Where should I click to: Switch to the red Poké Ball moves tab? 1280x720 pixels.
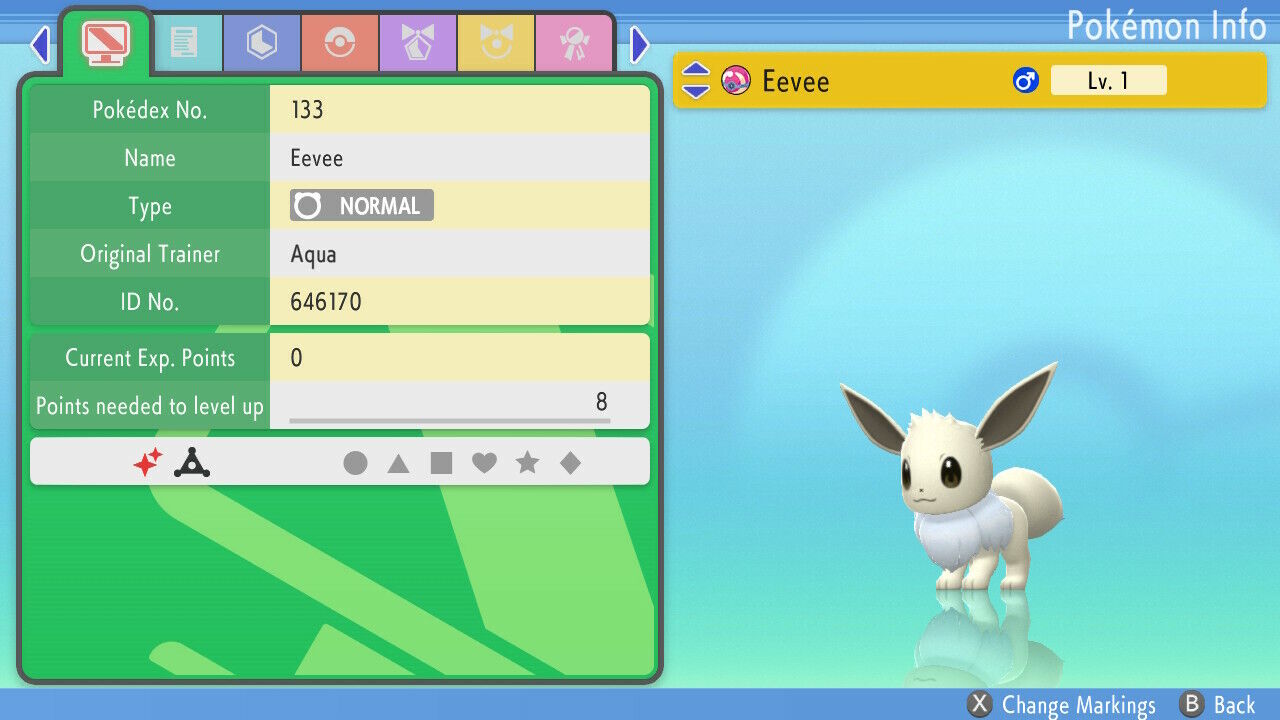tap(339, 43)
